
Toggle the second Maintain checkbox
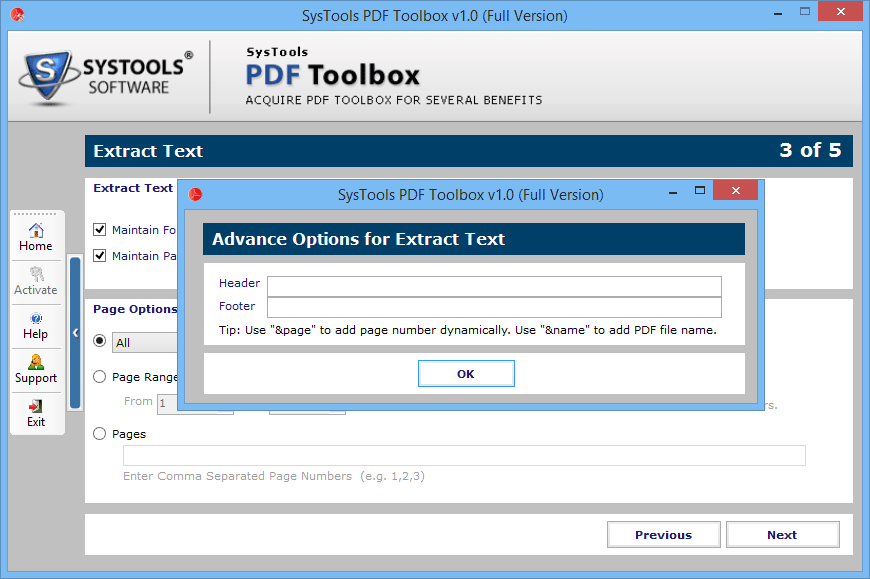click(x=99, y=255)
